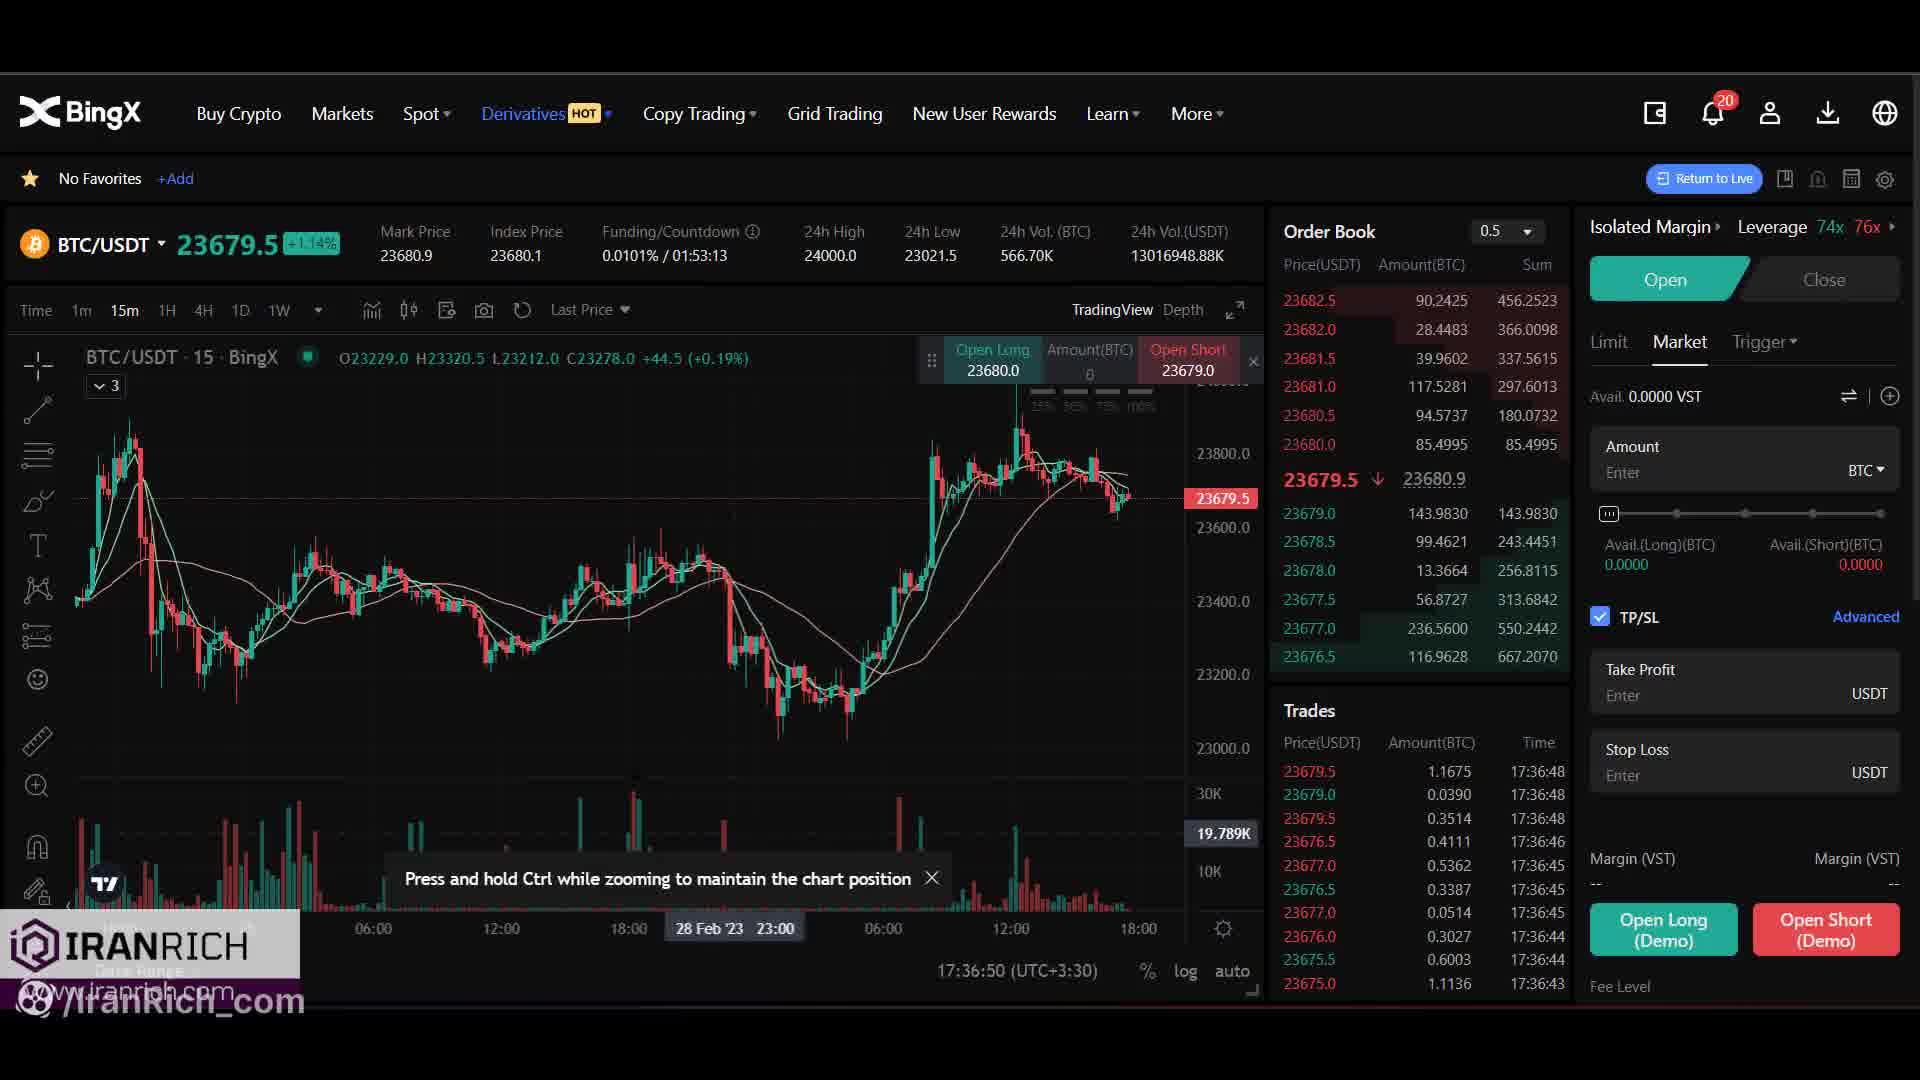This screenshot has width=1920, height=1080.
Task: Click Return to Live
Action: (x=1704, y=178)
